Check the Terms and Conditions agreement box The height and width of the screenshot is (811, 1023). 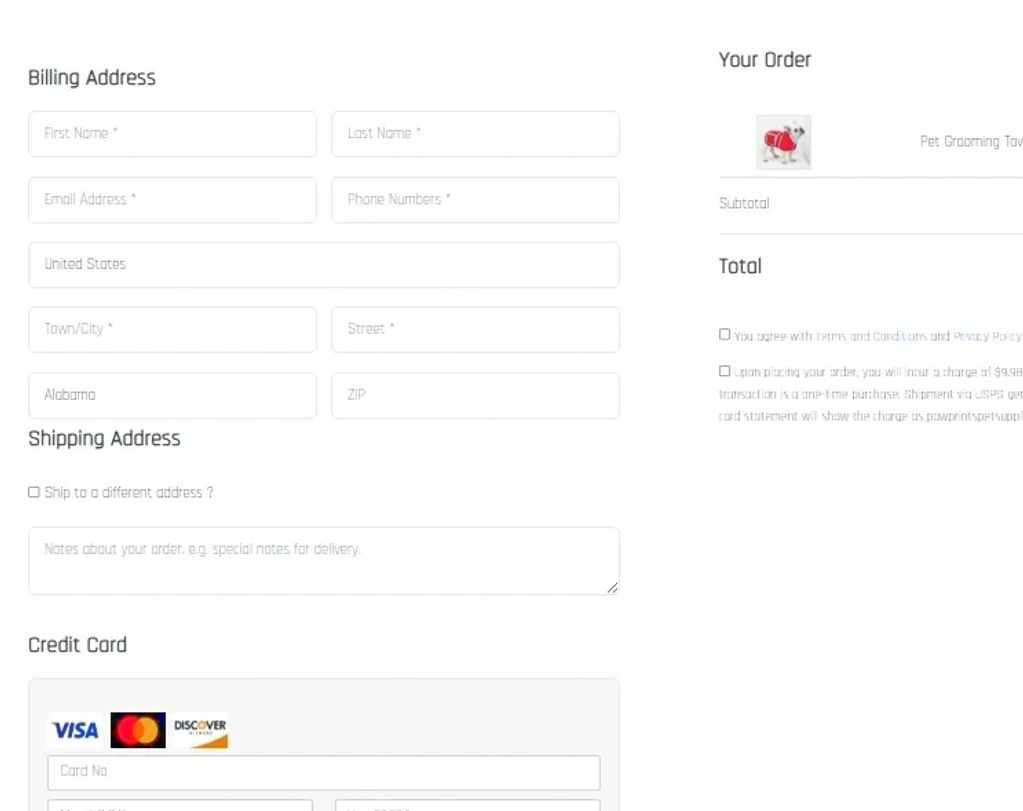(725, 335)
